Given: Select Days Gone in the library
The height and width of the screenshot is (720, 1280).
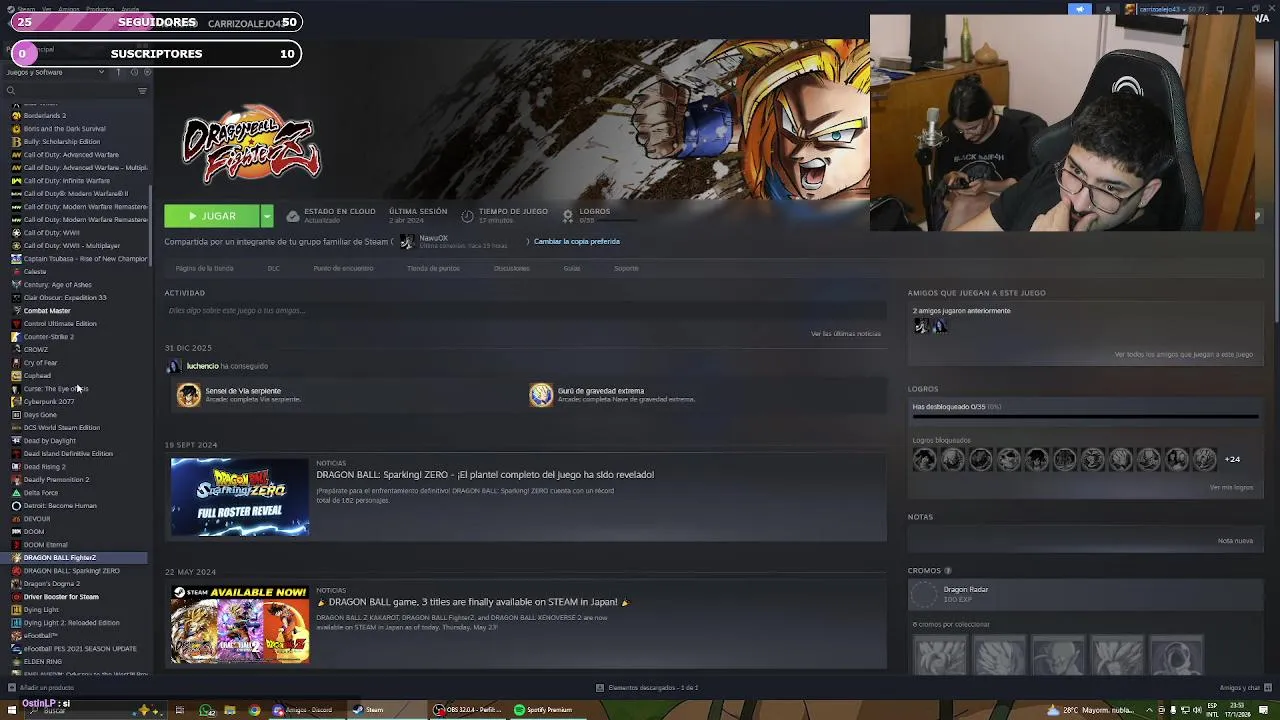Looking at the screenshot, I should [40, 415].
